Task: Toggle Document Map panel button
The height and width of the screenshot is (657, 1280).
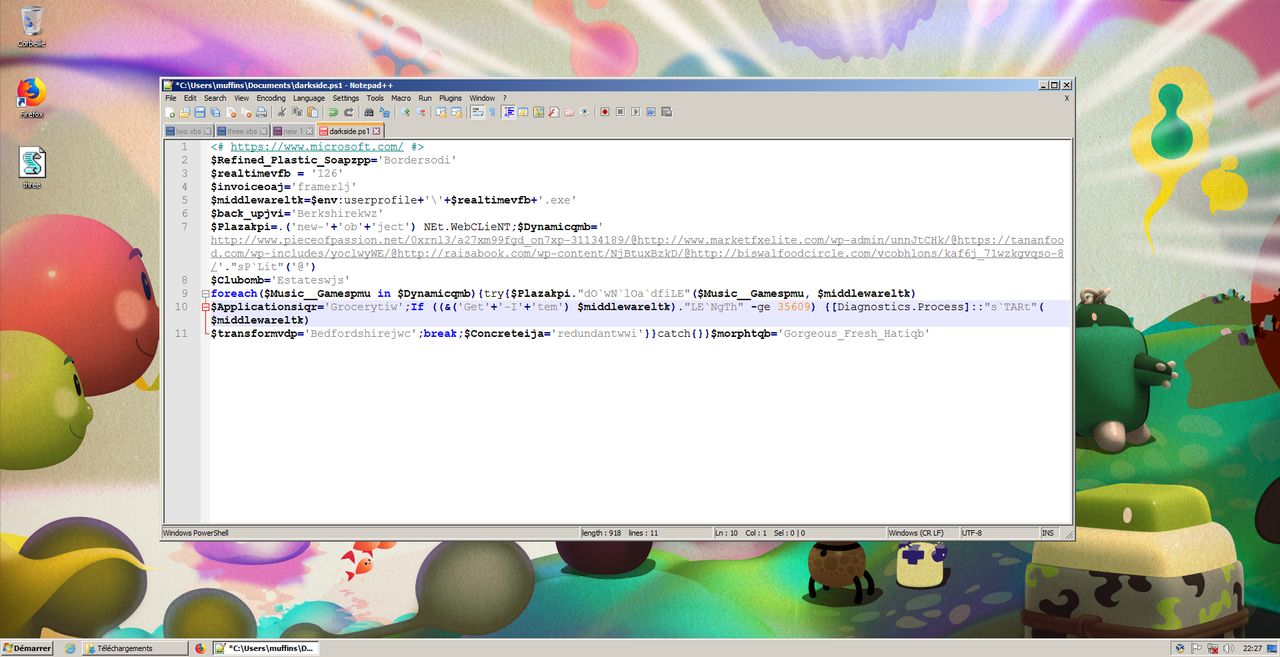Action: (x=538, y=112)
